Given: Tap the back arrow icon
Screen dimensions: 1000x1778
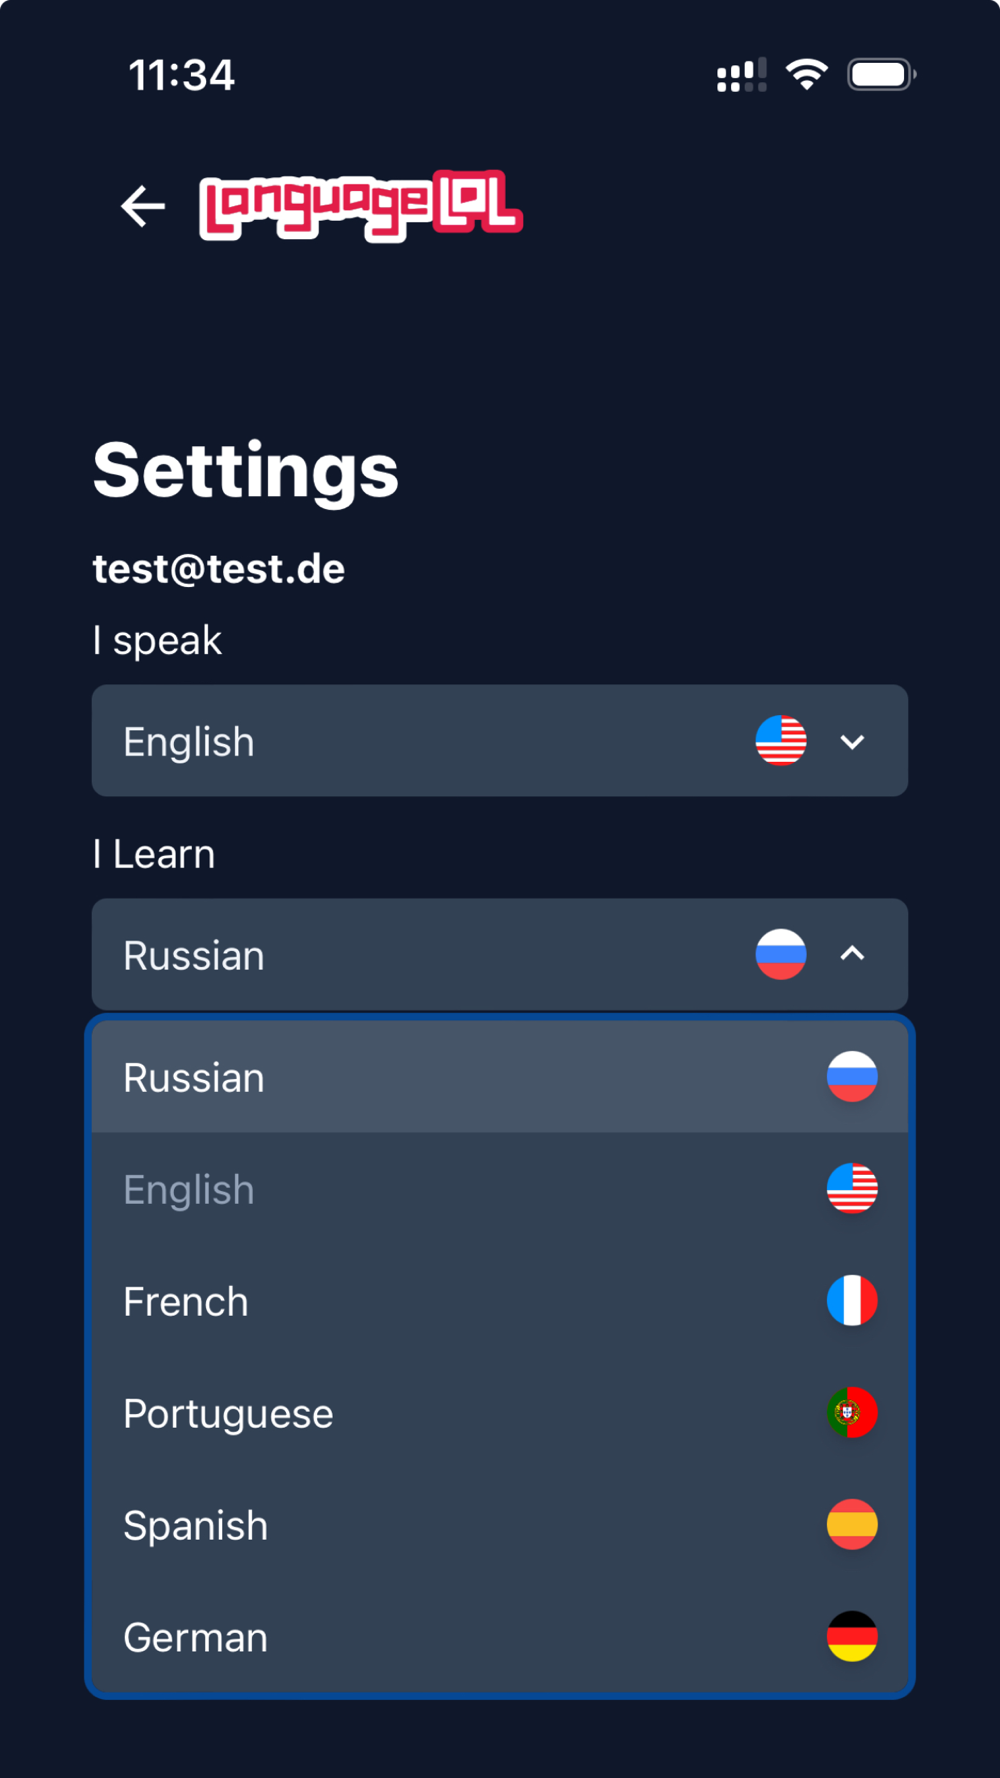Looking at the screenshot, I should 143,206.
